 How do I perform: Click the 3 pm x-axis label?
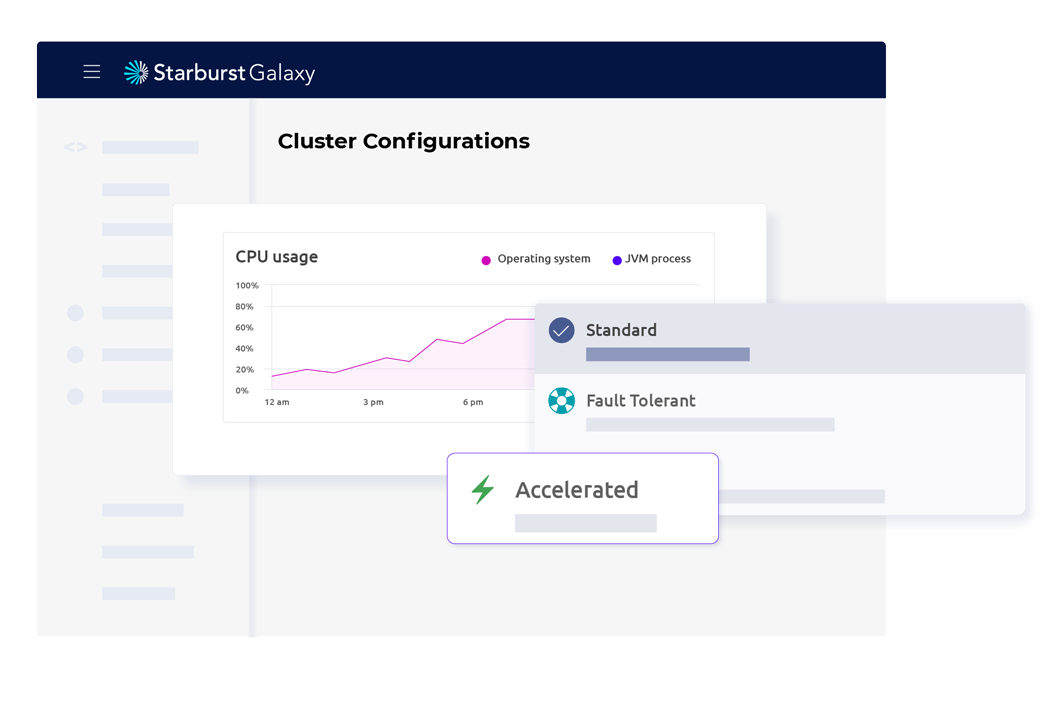coord(374,402)
